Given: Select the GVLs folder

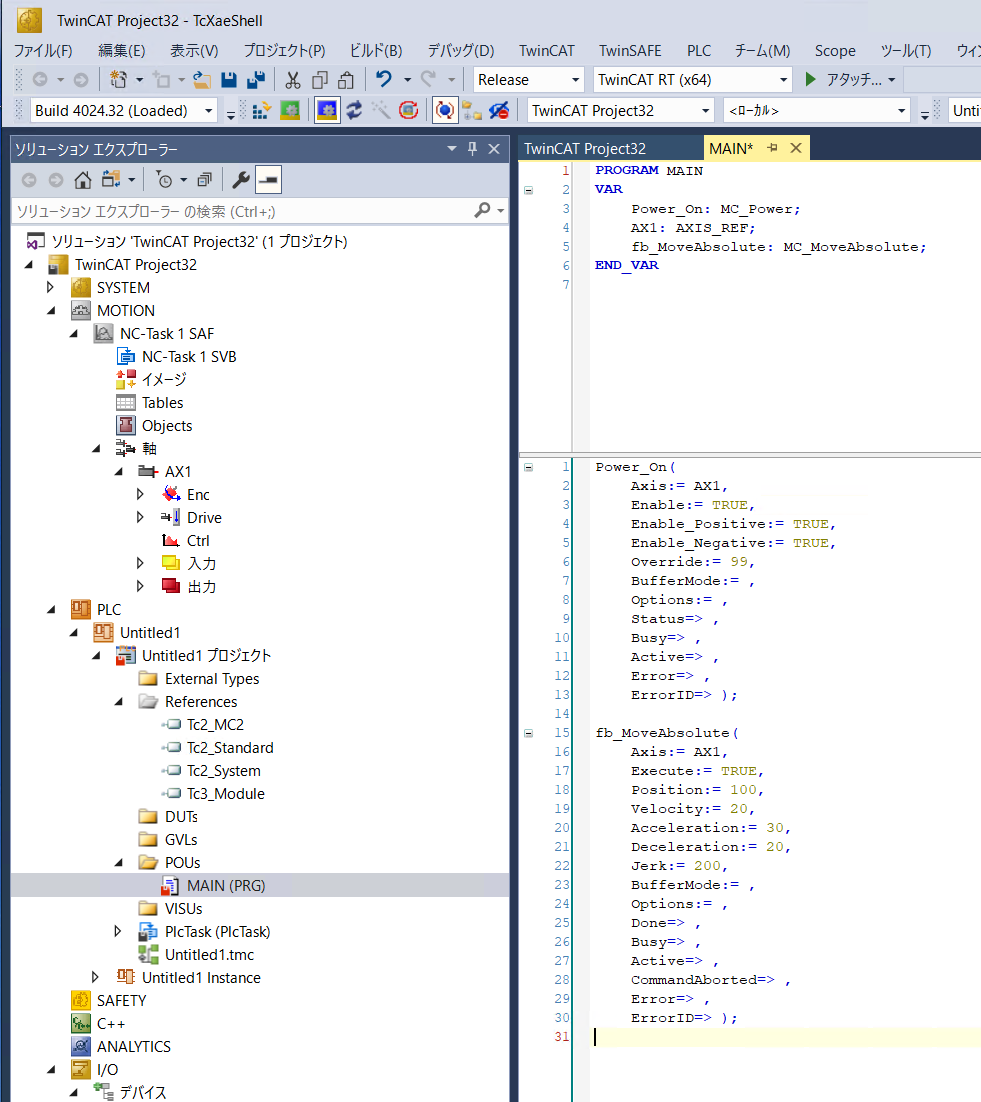Looking at the screenshot, I should click(x=181, y=839).
